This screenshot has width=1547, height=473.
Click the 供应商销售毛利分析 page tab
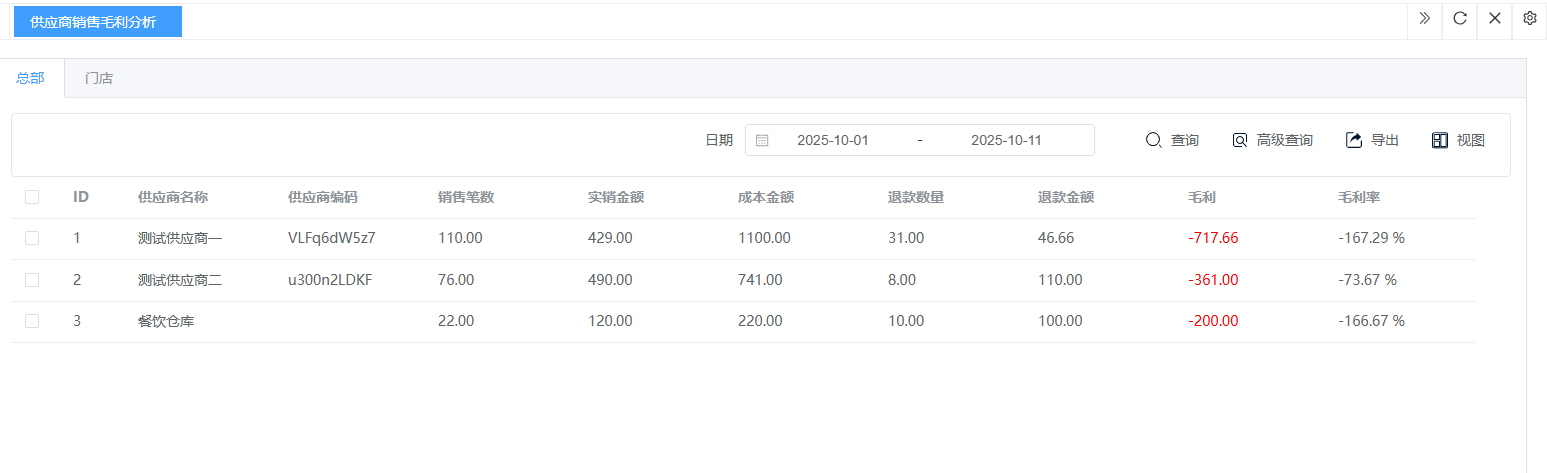(97, 22)
